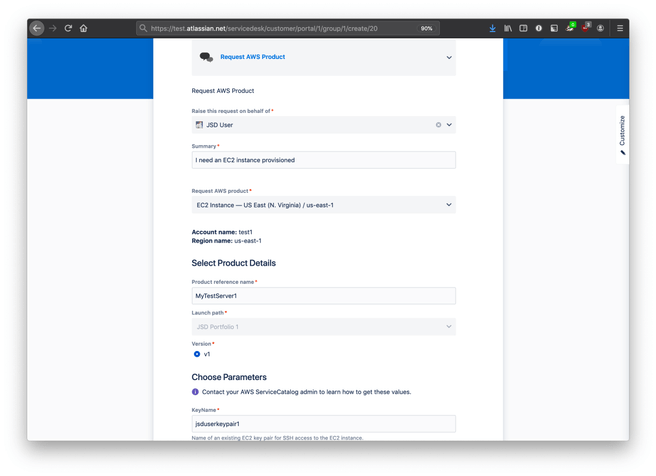Open the Firefox downloads panel
Screen dimensions: 656x476
tap(492, 28)
